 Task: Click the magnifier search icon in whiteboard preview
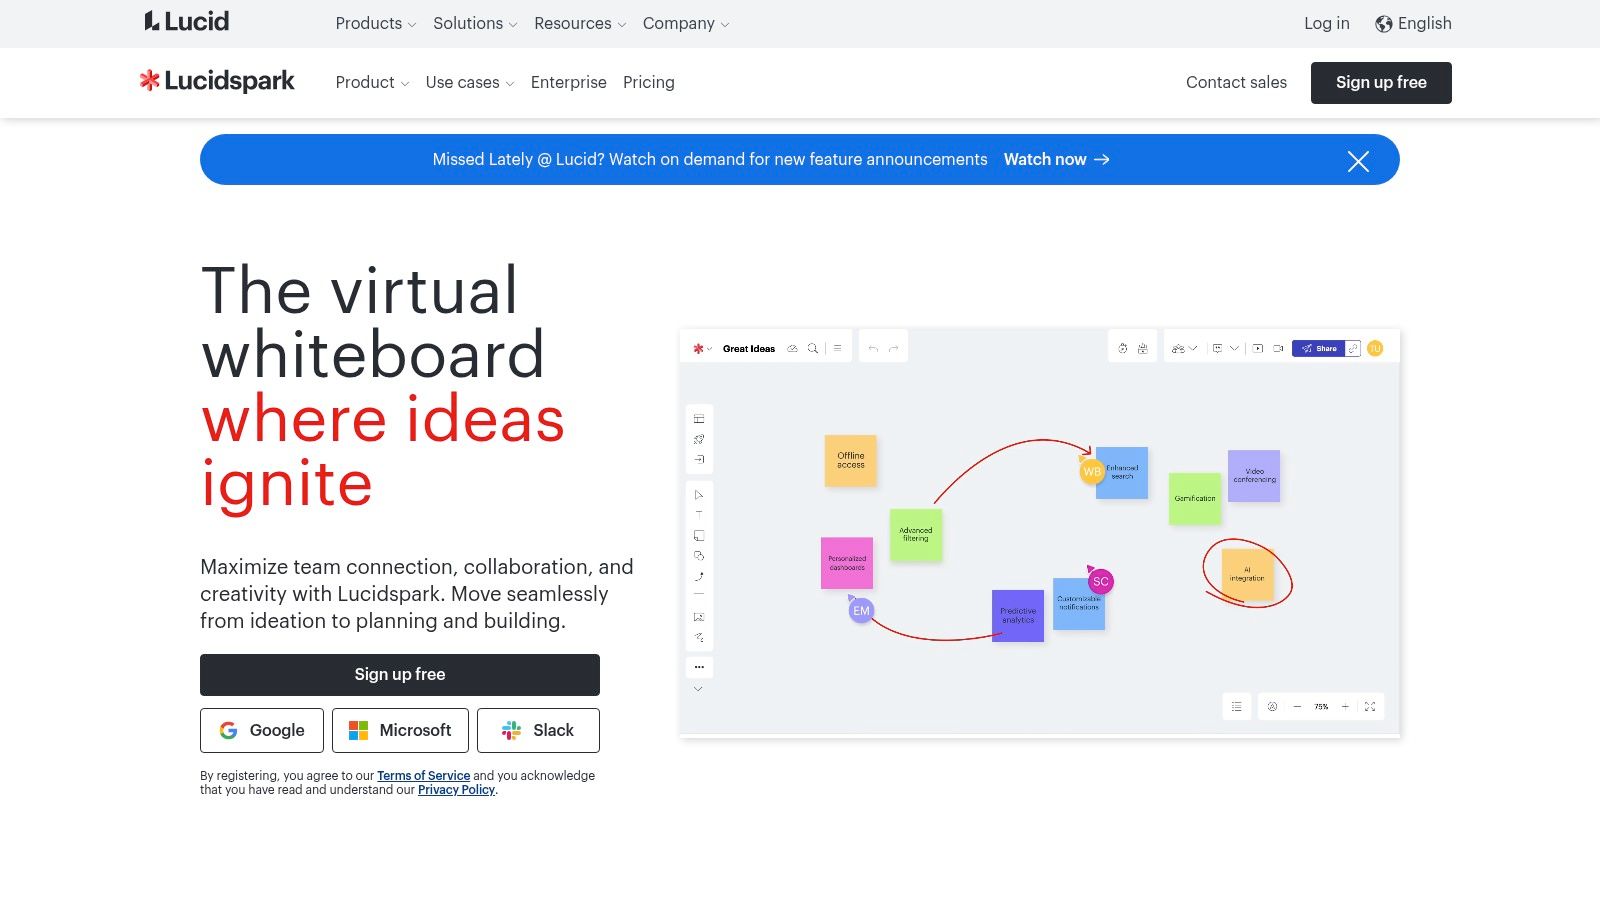pyautogui.click(x=813, y=349)
